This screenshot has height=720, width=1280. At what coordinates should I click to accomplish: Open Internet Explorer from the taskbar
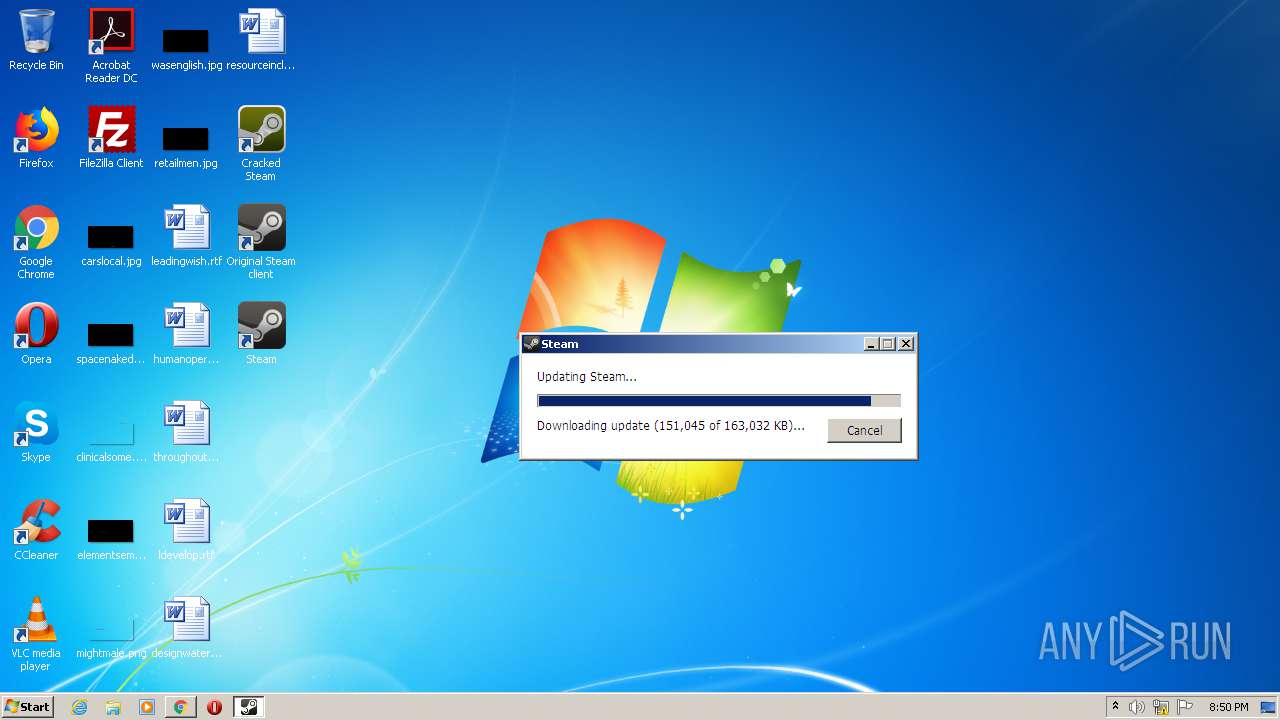point(79,707)
